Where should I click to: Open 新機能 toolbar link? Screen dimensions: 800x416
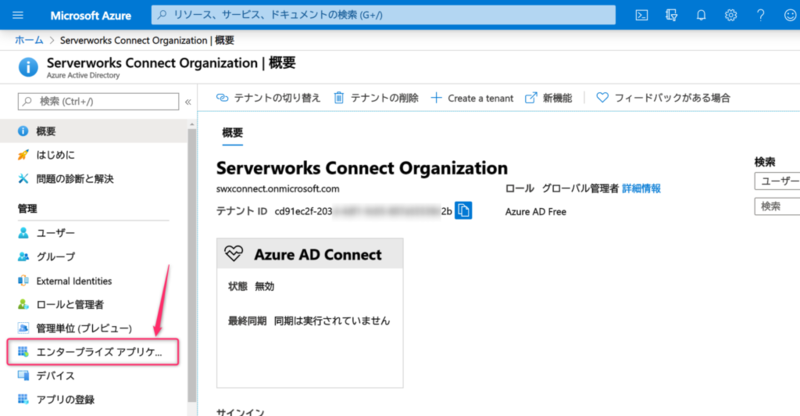pyautogui.click(x=548, y=98)
